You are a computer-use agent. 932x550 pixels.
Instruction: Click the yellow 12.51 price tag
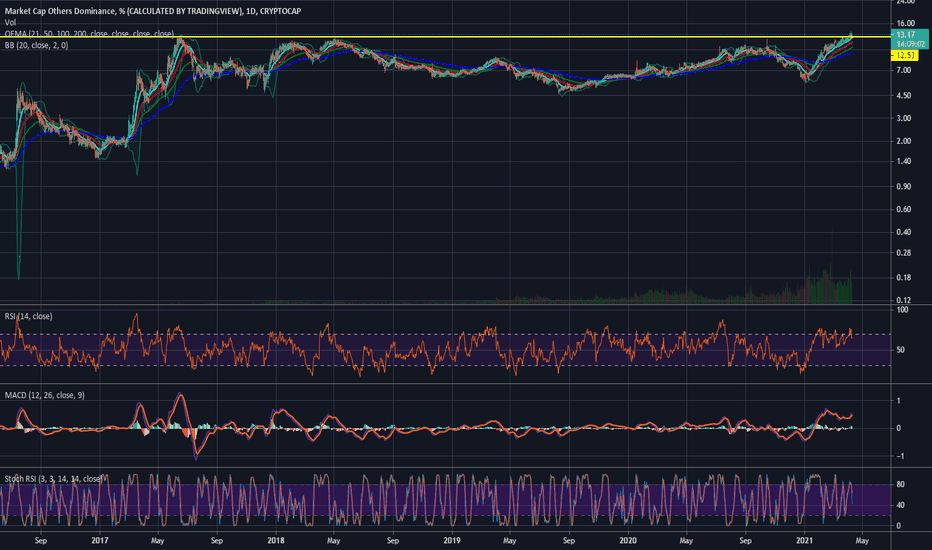tap(905, 55)
